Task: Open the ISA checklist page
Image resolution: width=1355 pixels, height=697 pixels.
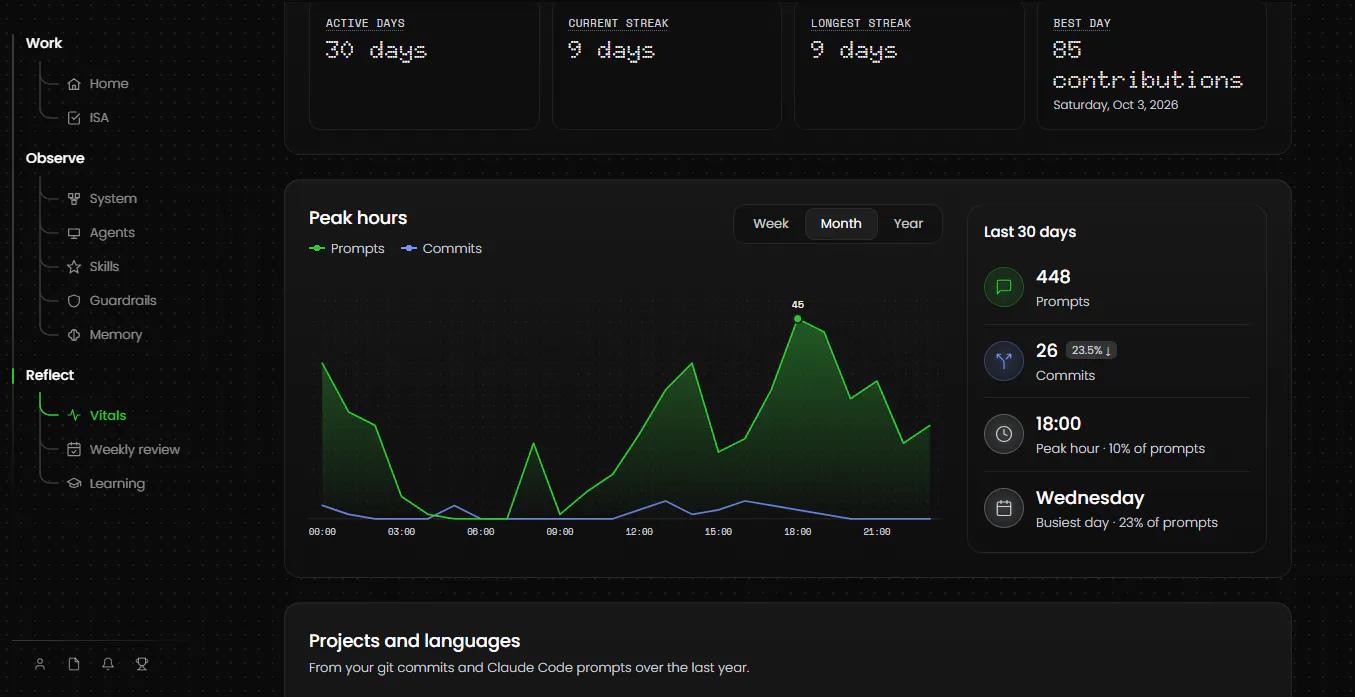Action: [88, 118]
